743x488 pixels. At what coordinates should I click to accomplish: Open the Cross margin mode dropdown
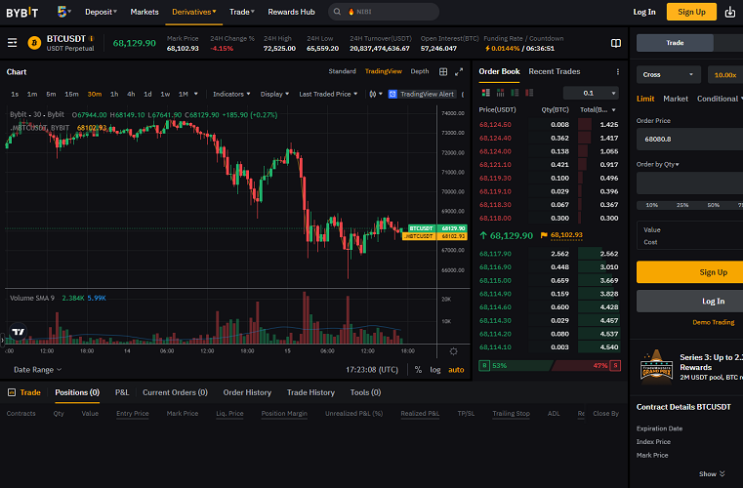point(668,74)
